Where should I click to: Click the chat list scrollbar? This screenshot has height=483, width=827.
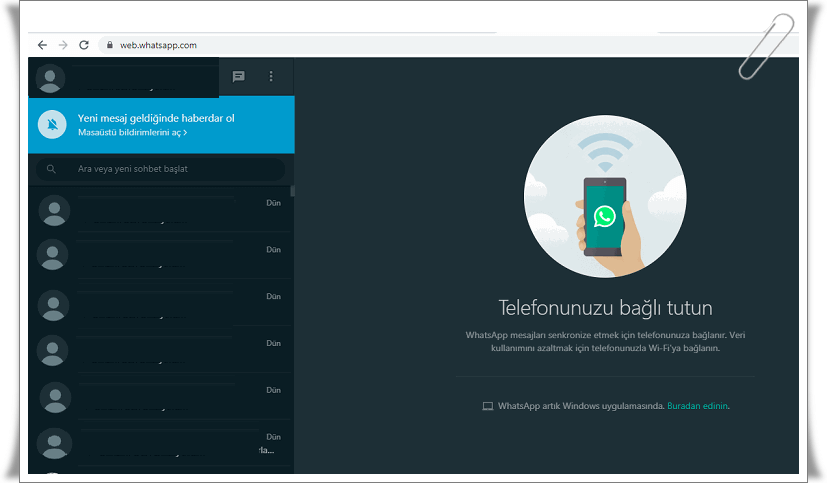coord(292,191)
